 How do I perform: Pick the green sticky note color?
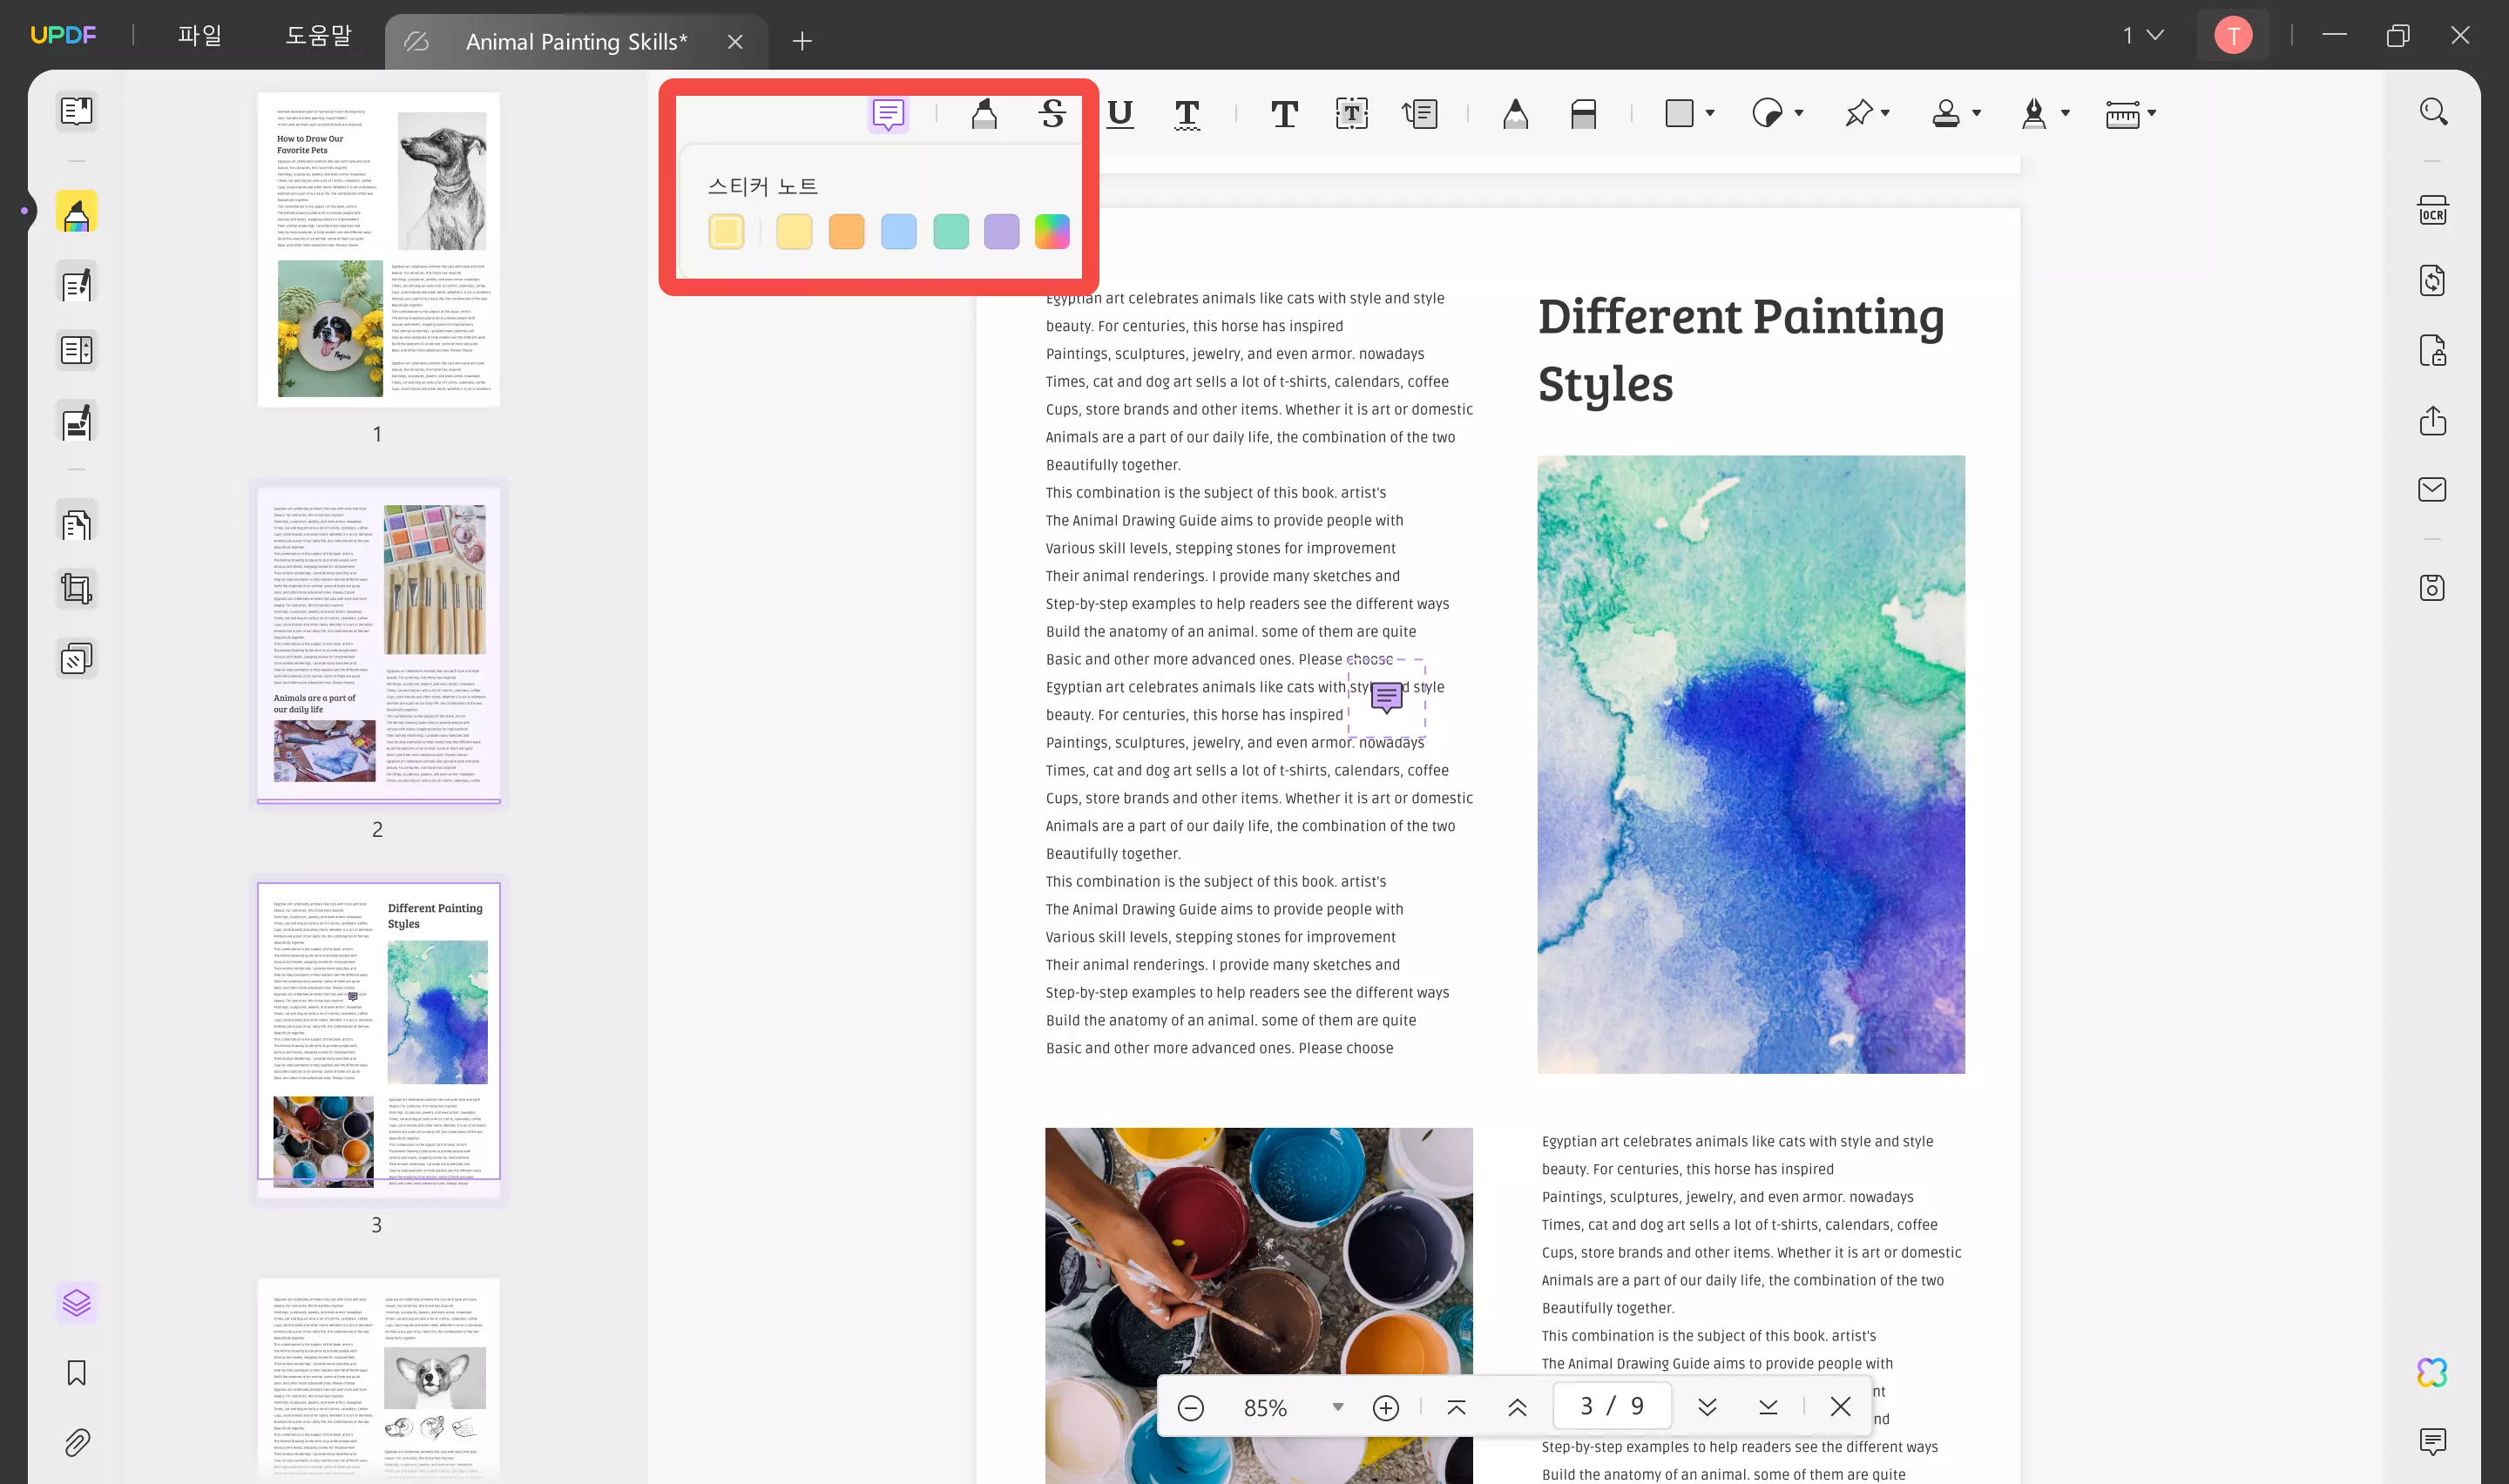pyautogui.click(x=950, y=232)
